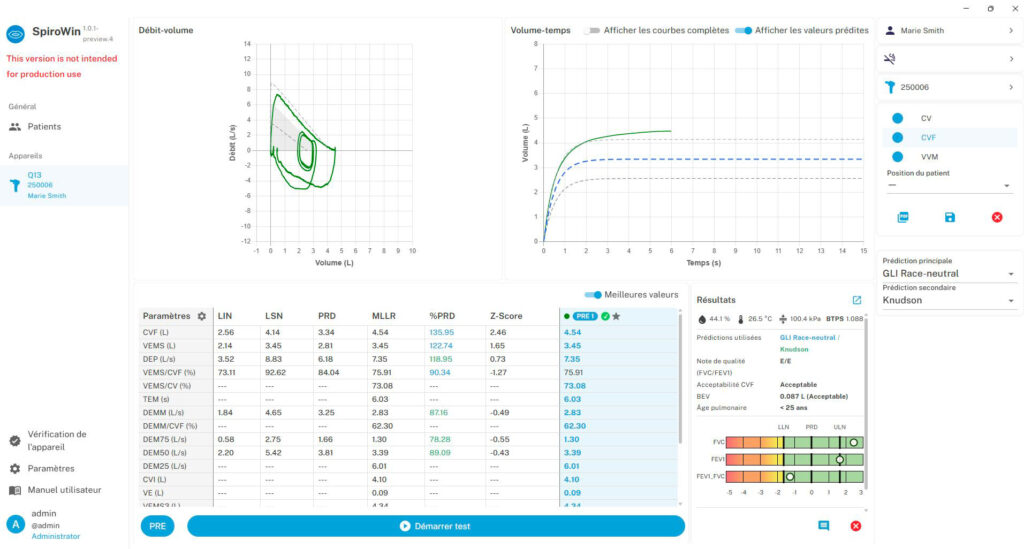Click the gear icon next to sidebar Paramètres
The height and width of the screenshot is (549, 1024).
(x=15, y=469)
